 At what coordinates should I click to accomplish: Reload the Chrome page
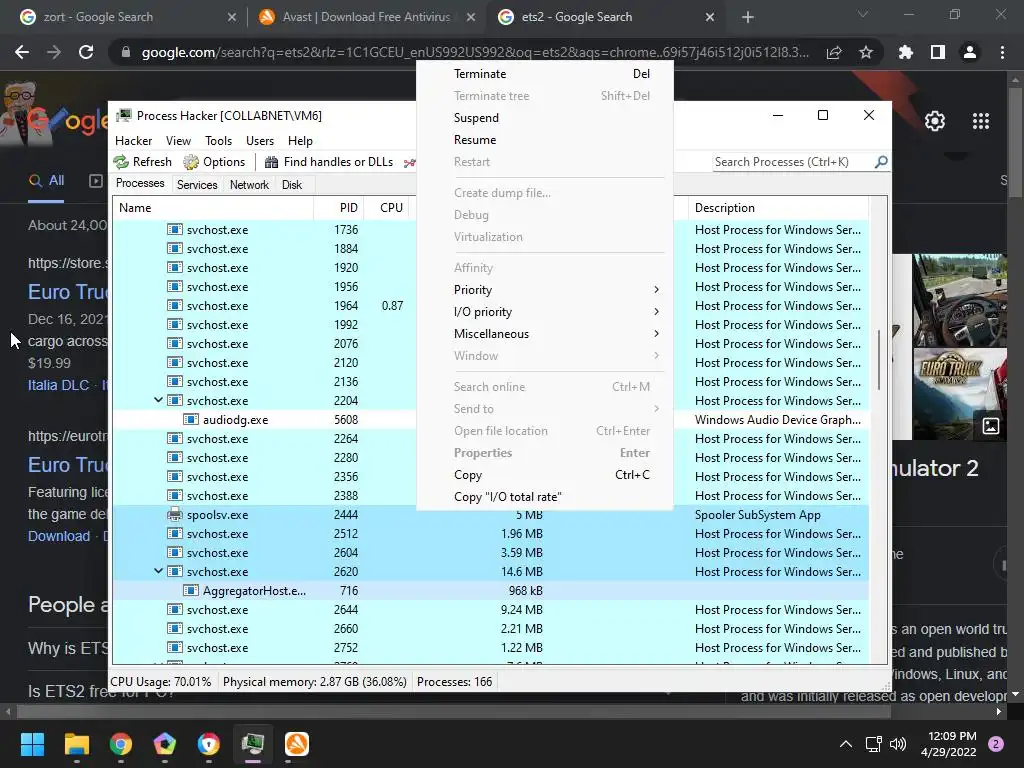click(86, 52)
